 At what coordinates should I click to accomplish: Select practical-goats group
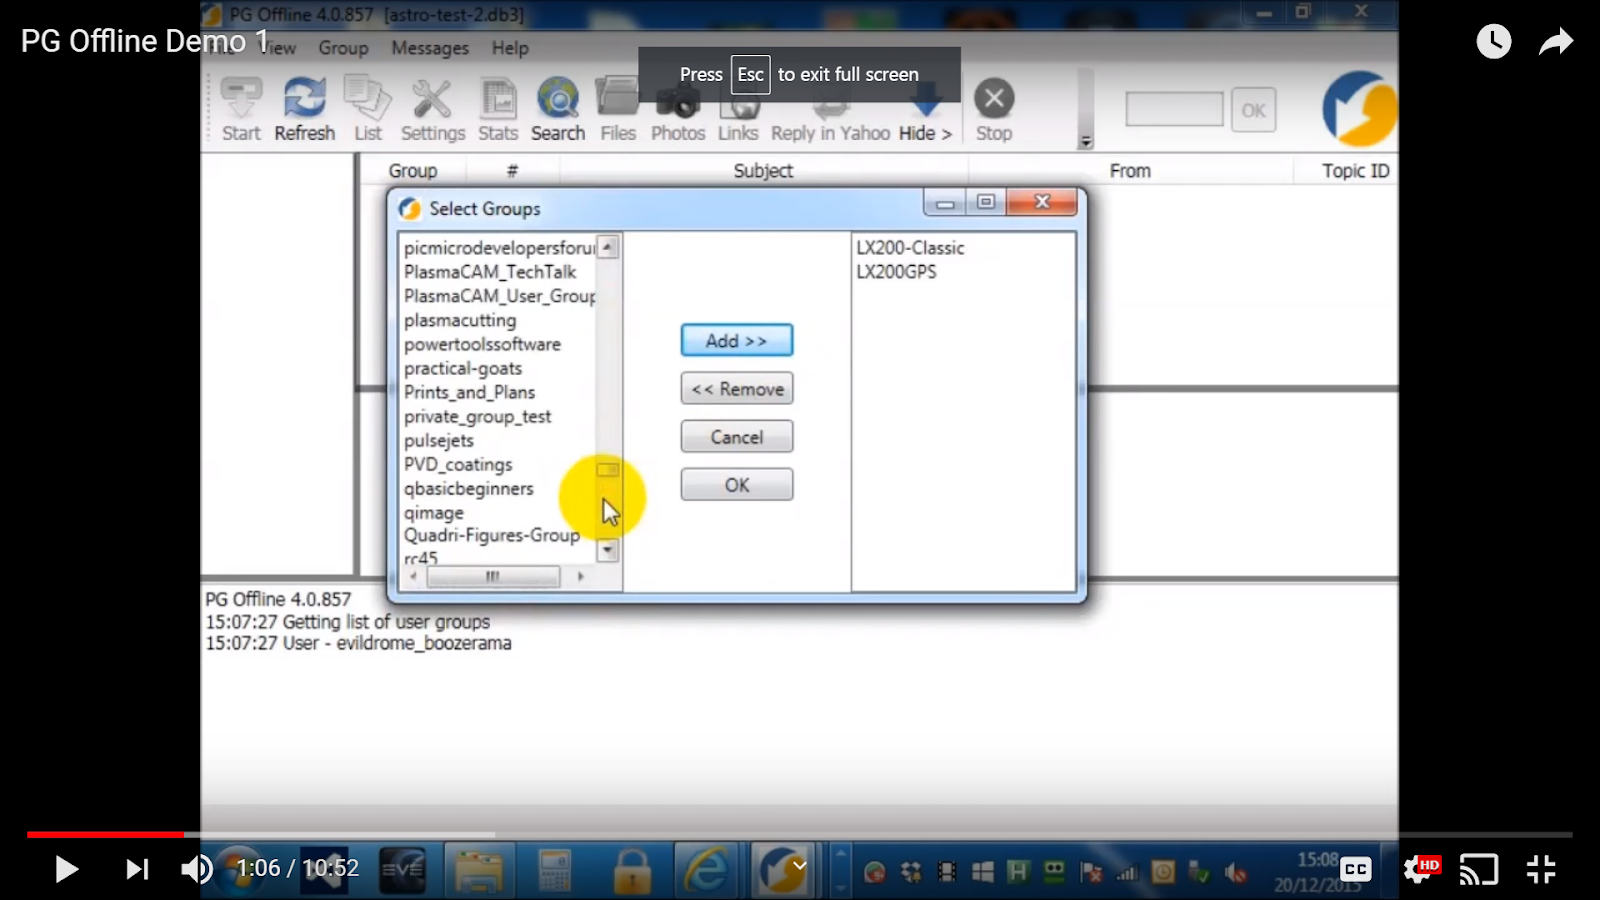click(x=463, y=368)
